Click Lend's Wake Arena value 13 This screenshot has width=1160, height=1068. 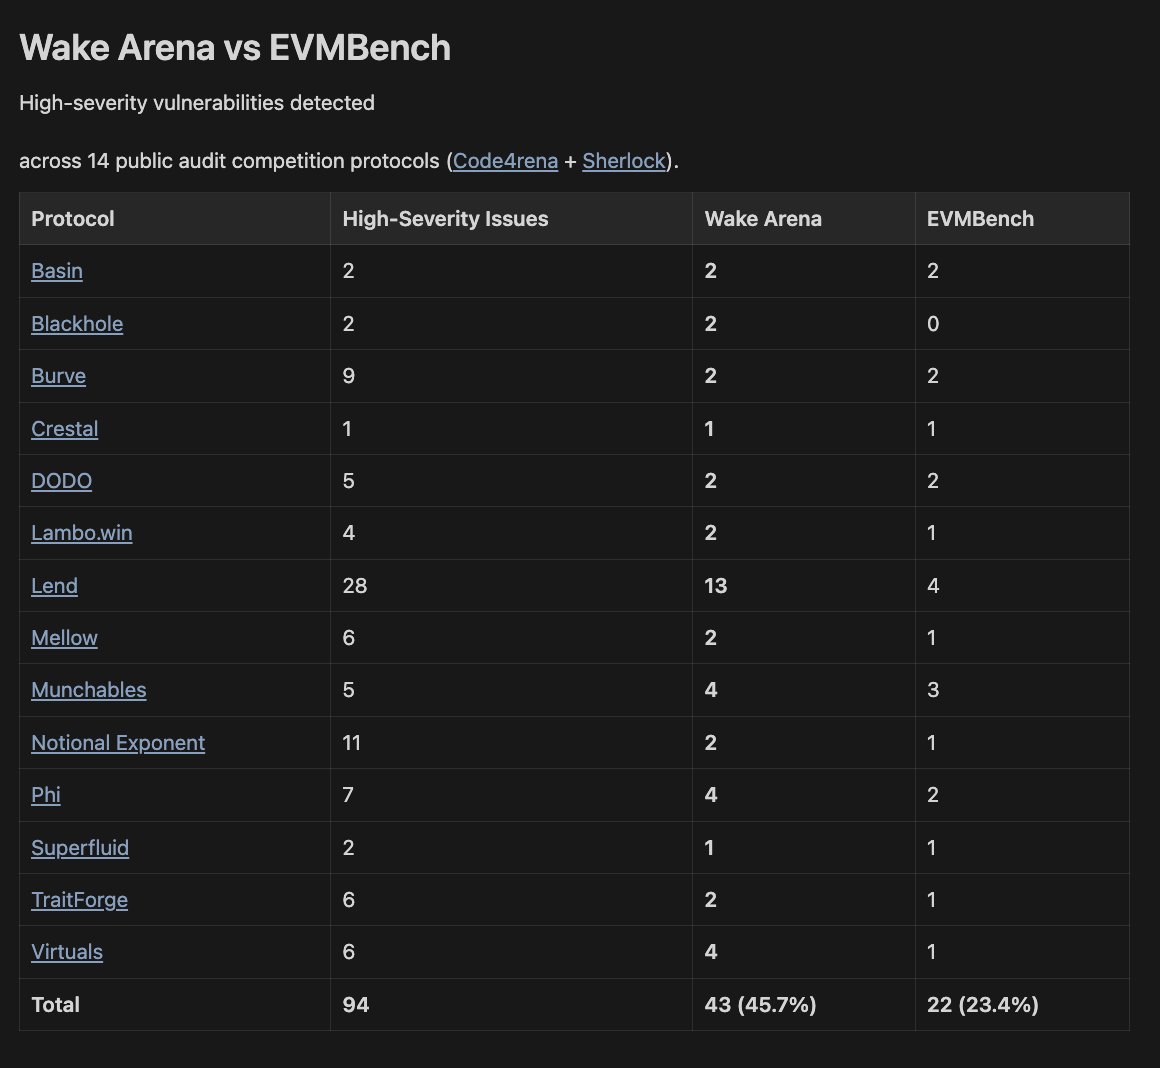pyautogui.click(x=715, y=586)
